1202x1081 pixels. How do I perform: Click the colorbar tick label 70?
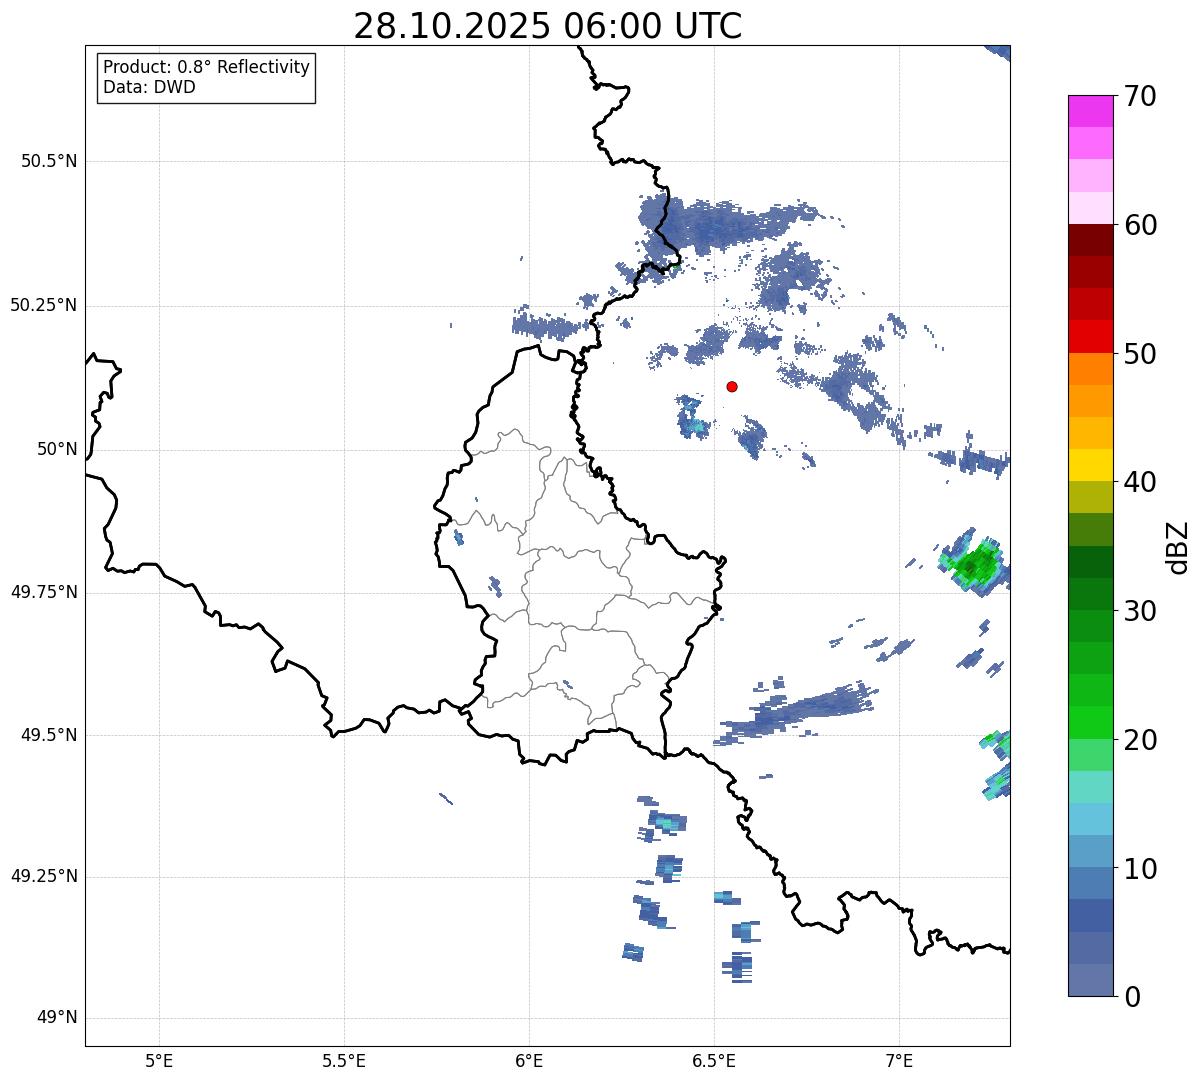(x=1140, y=96)
